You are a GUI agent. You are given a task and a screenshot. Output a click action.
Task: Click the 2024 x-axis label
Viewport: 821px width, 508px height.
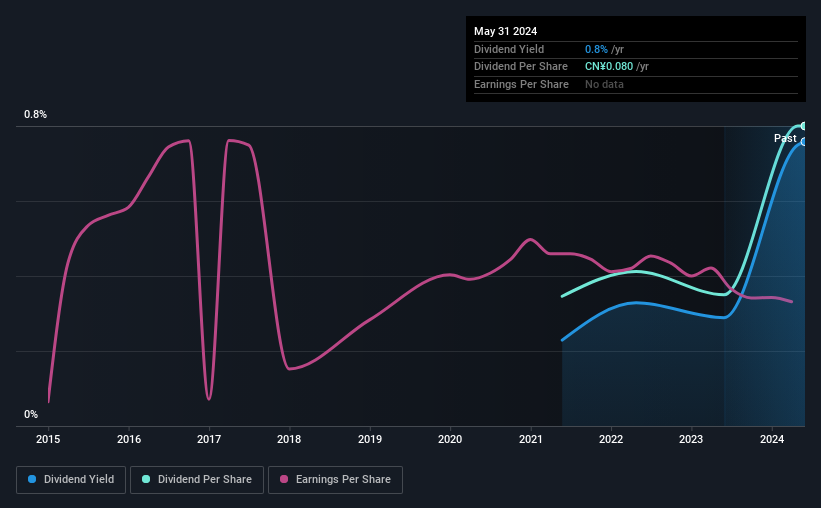click(772, 439)
